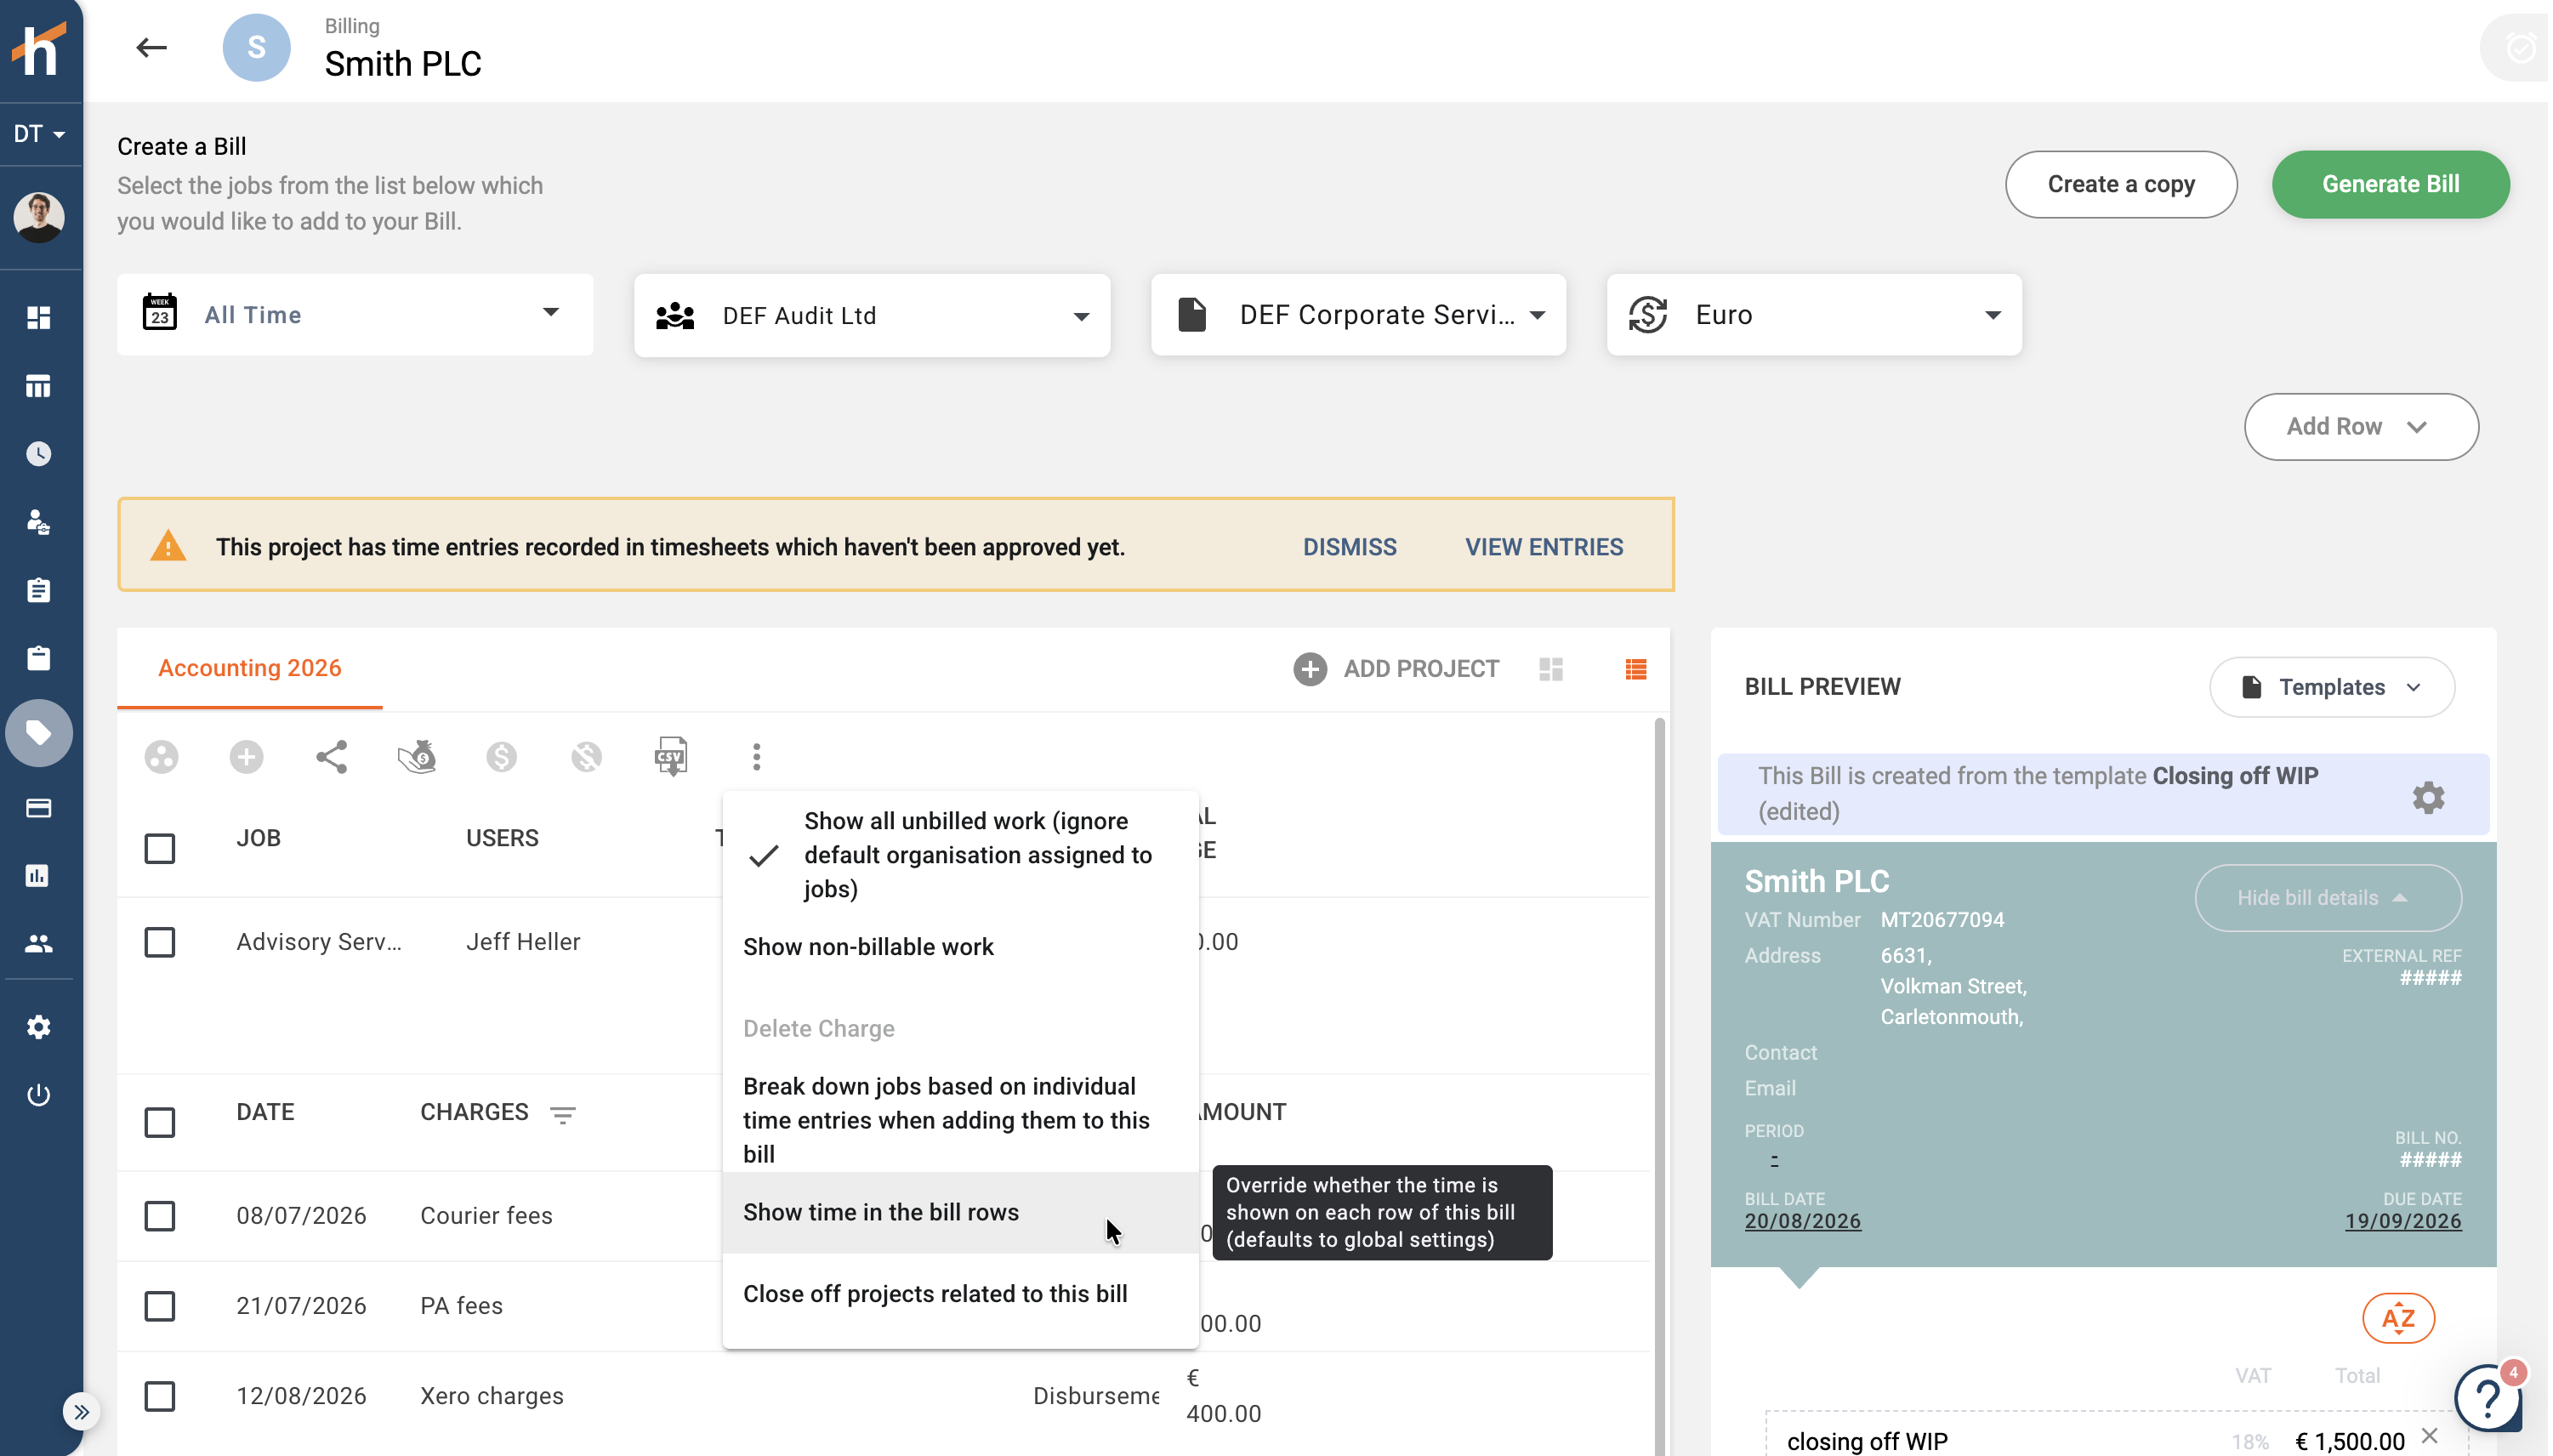Click the due date 19/09/2026

(2403, 1221)
